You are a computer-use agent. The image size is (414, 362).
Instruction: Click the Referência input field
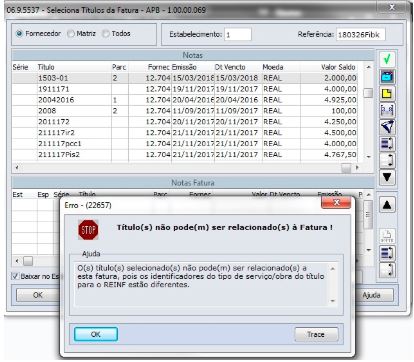tap(361, 34)
